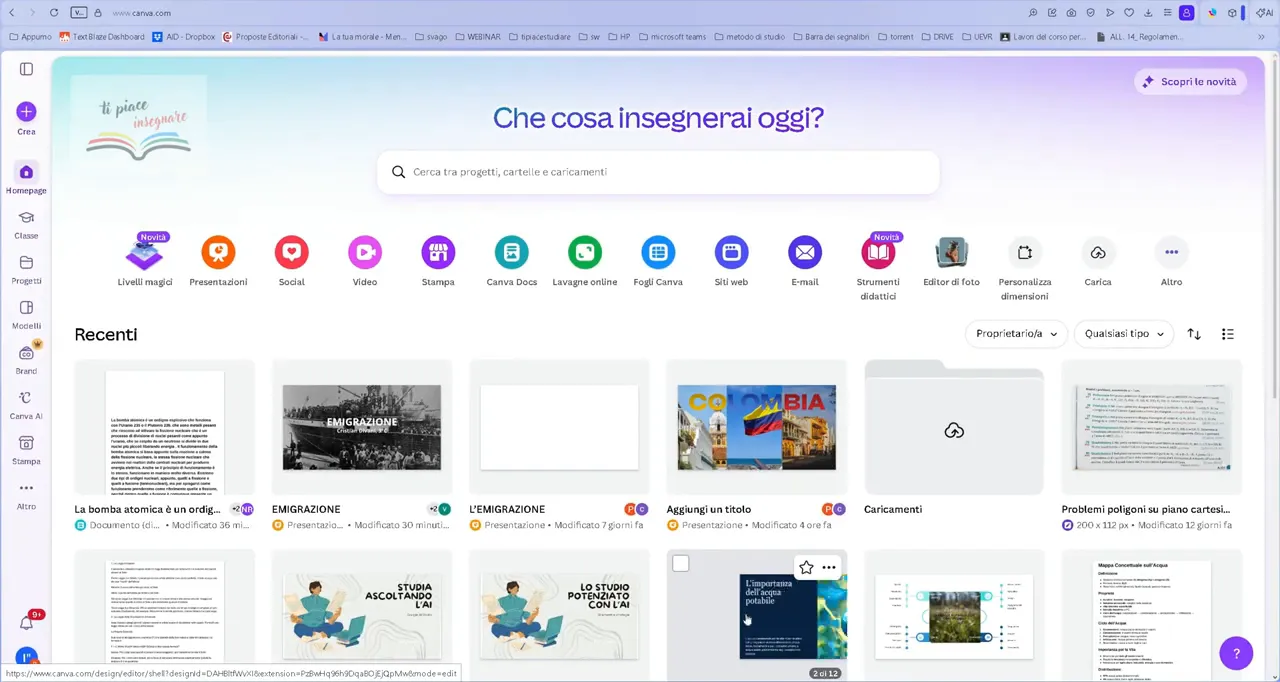Image resolution: width=1280 pixels, height=682 pixels.
Task: Select the Editor di foto shortcut
Action: 951,253
